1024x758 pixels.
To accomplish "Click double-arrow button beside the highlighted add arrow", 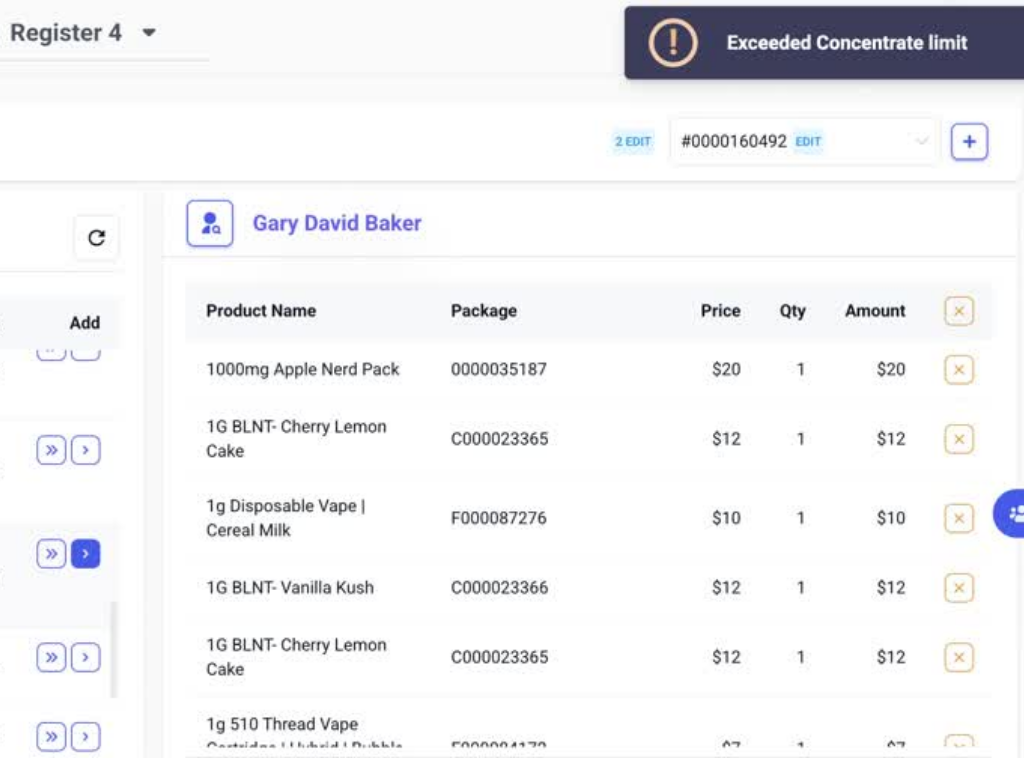I will (51, 553).
